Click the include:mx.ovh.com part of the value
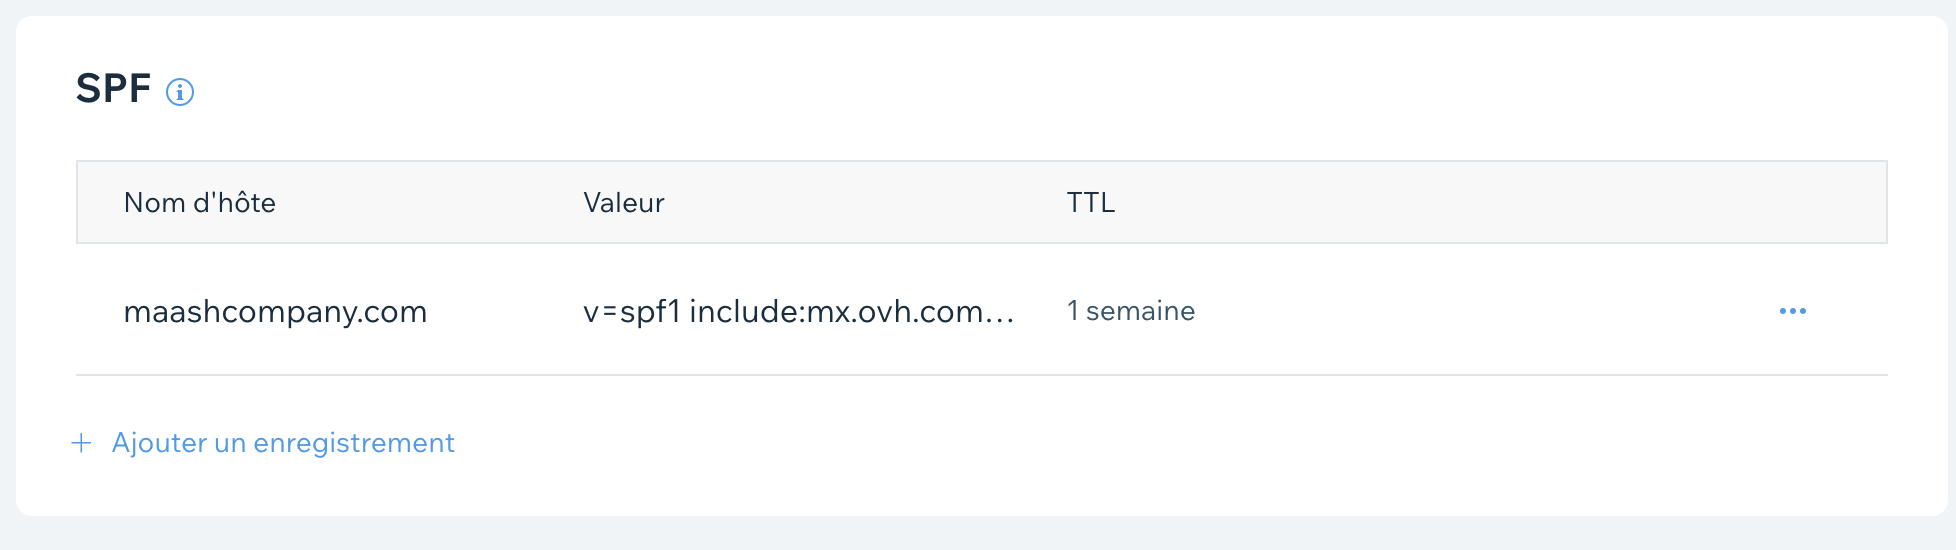This screenshot has height=550, width=1956. [837, 312]
